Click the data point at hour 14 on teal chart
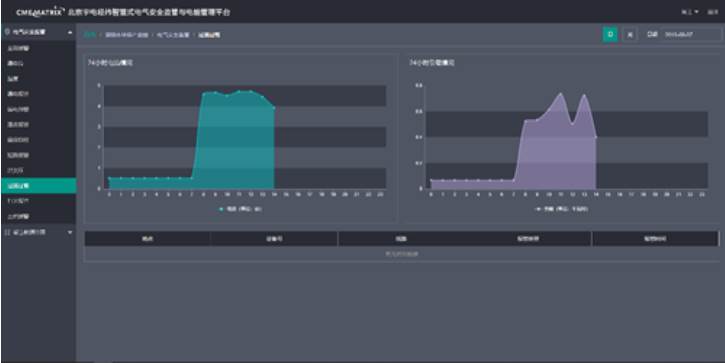 (274, 108)
